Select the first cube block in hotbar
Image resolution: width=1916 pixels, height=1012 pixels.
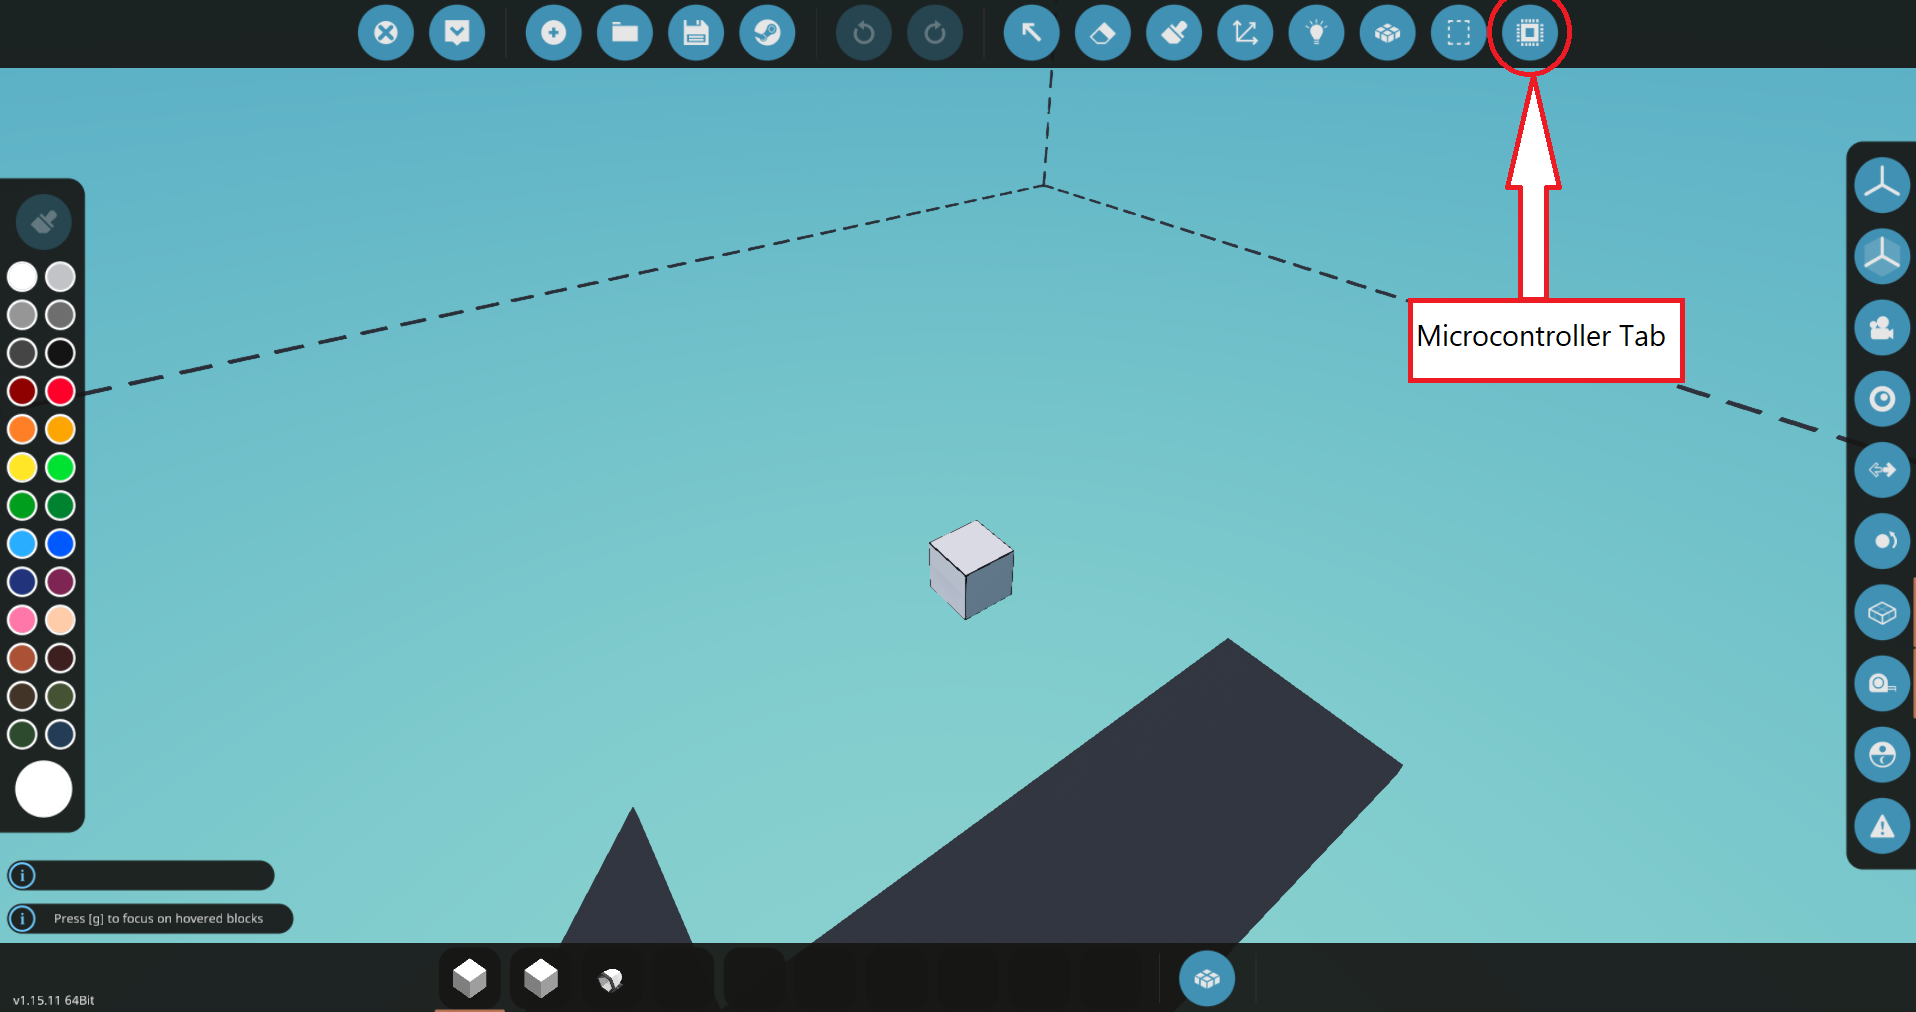(x=469, y=978)
